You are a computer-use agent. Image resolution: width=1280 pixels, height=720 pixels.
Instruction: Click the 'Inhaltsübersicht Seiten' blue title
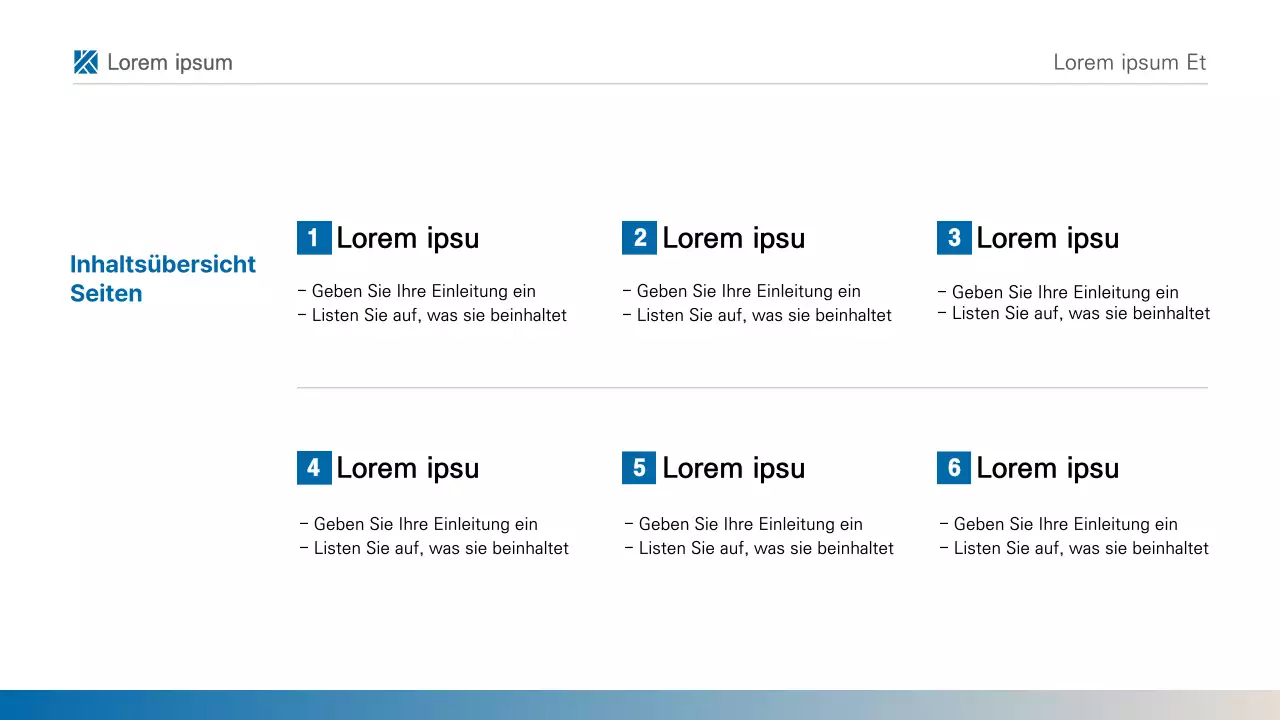coord(162,278)
